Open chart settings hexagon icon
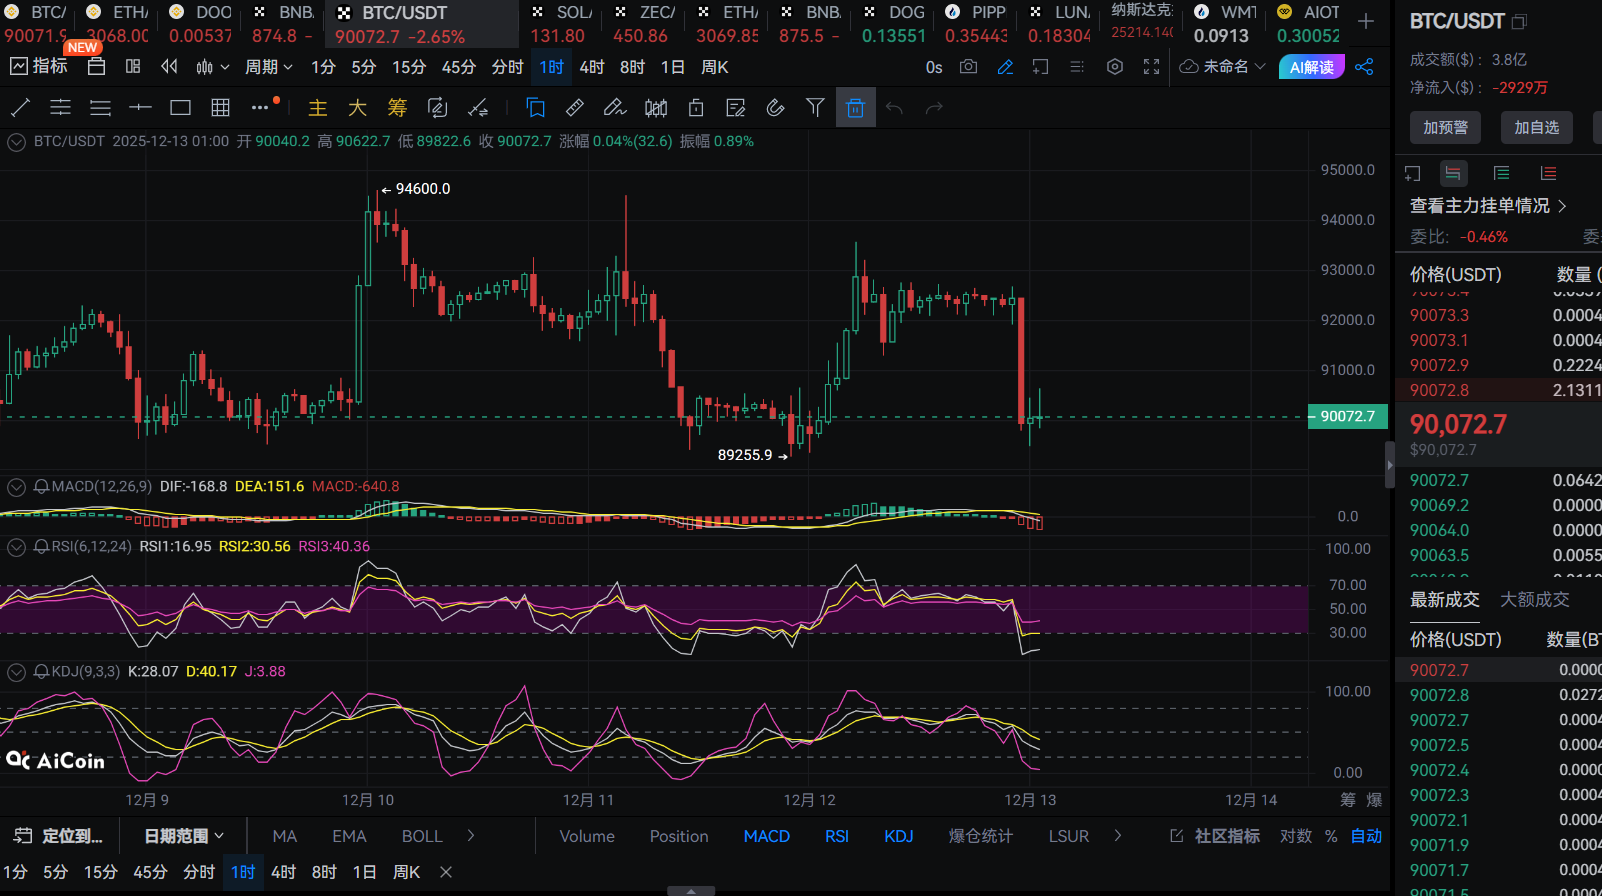 [1115, 67]
